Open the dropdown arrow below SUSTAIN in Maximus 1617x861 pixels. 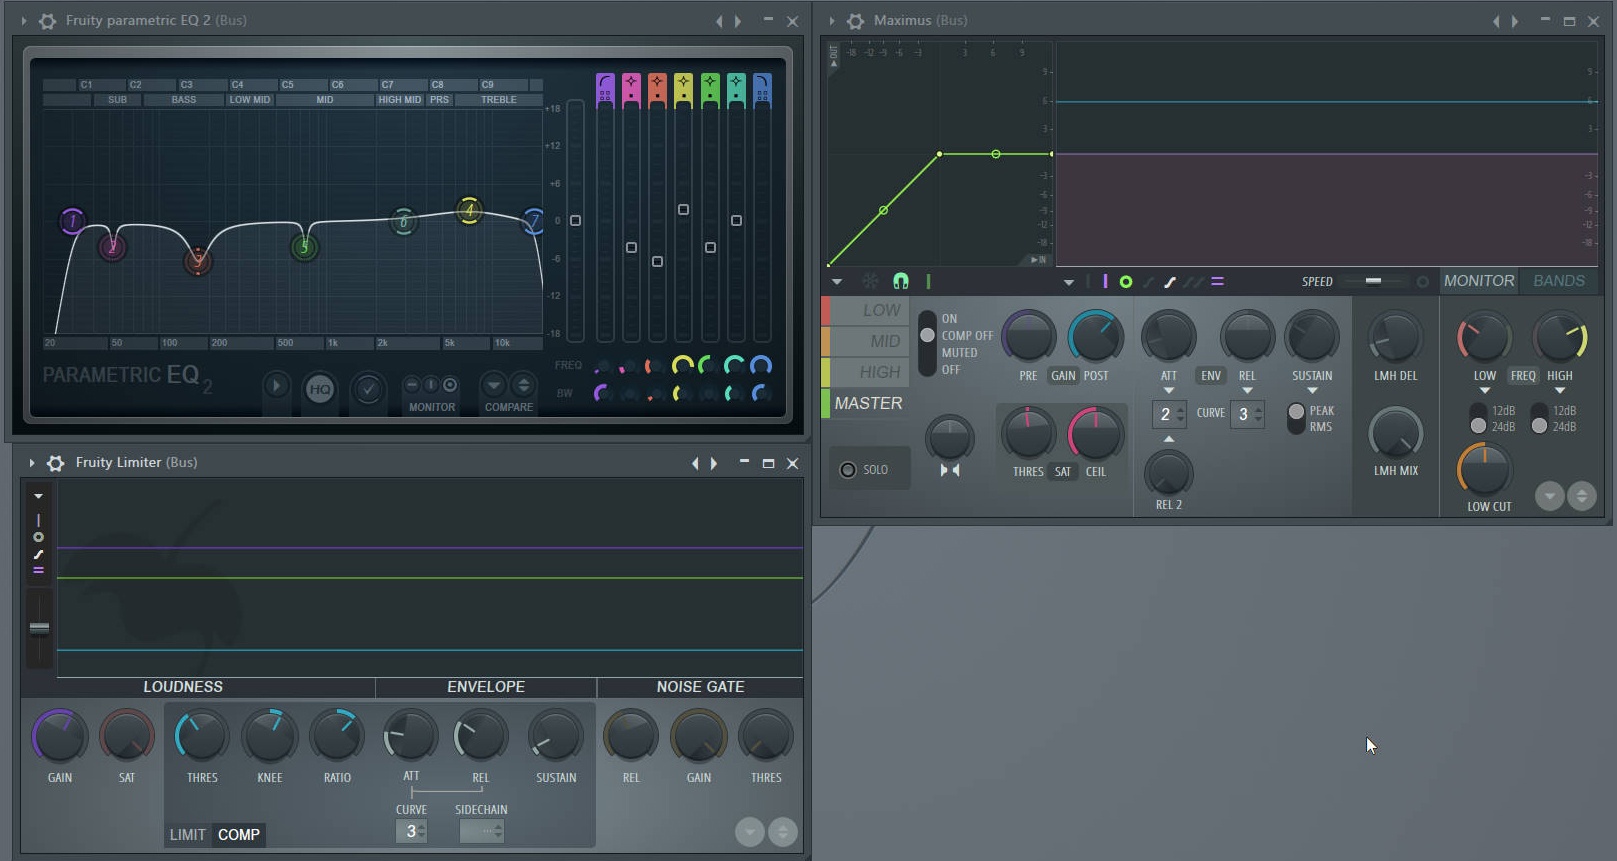1312,391
